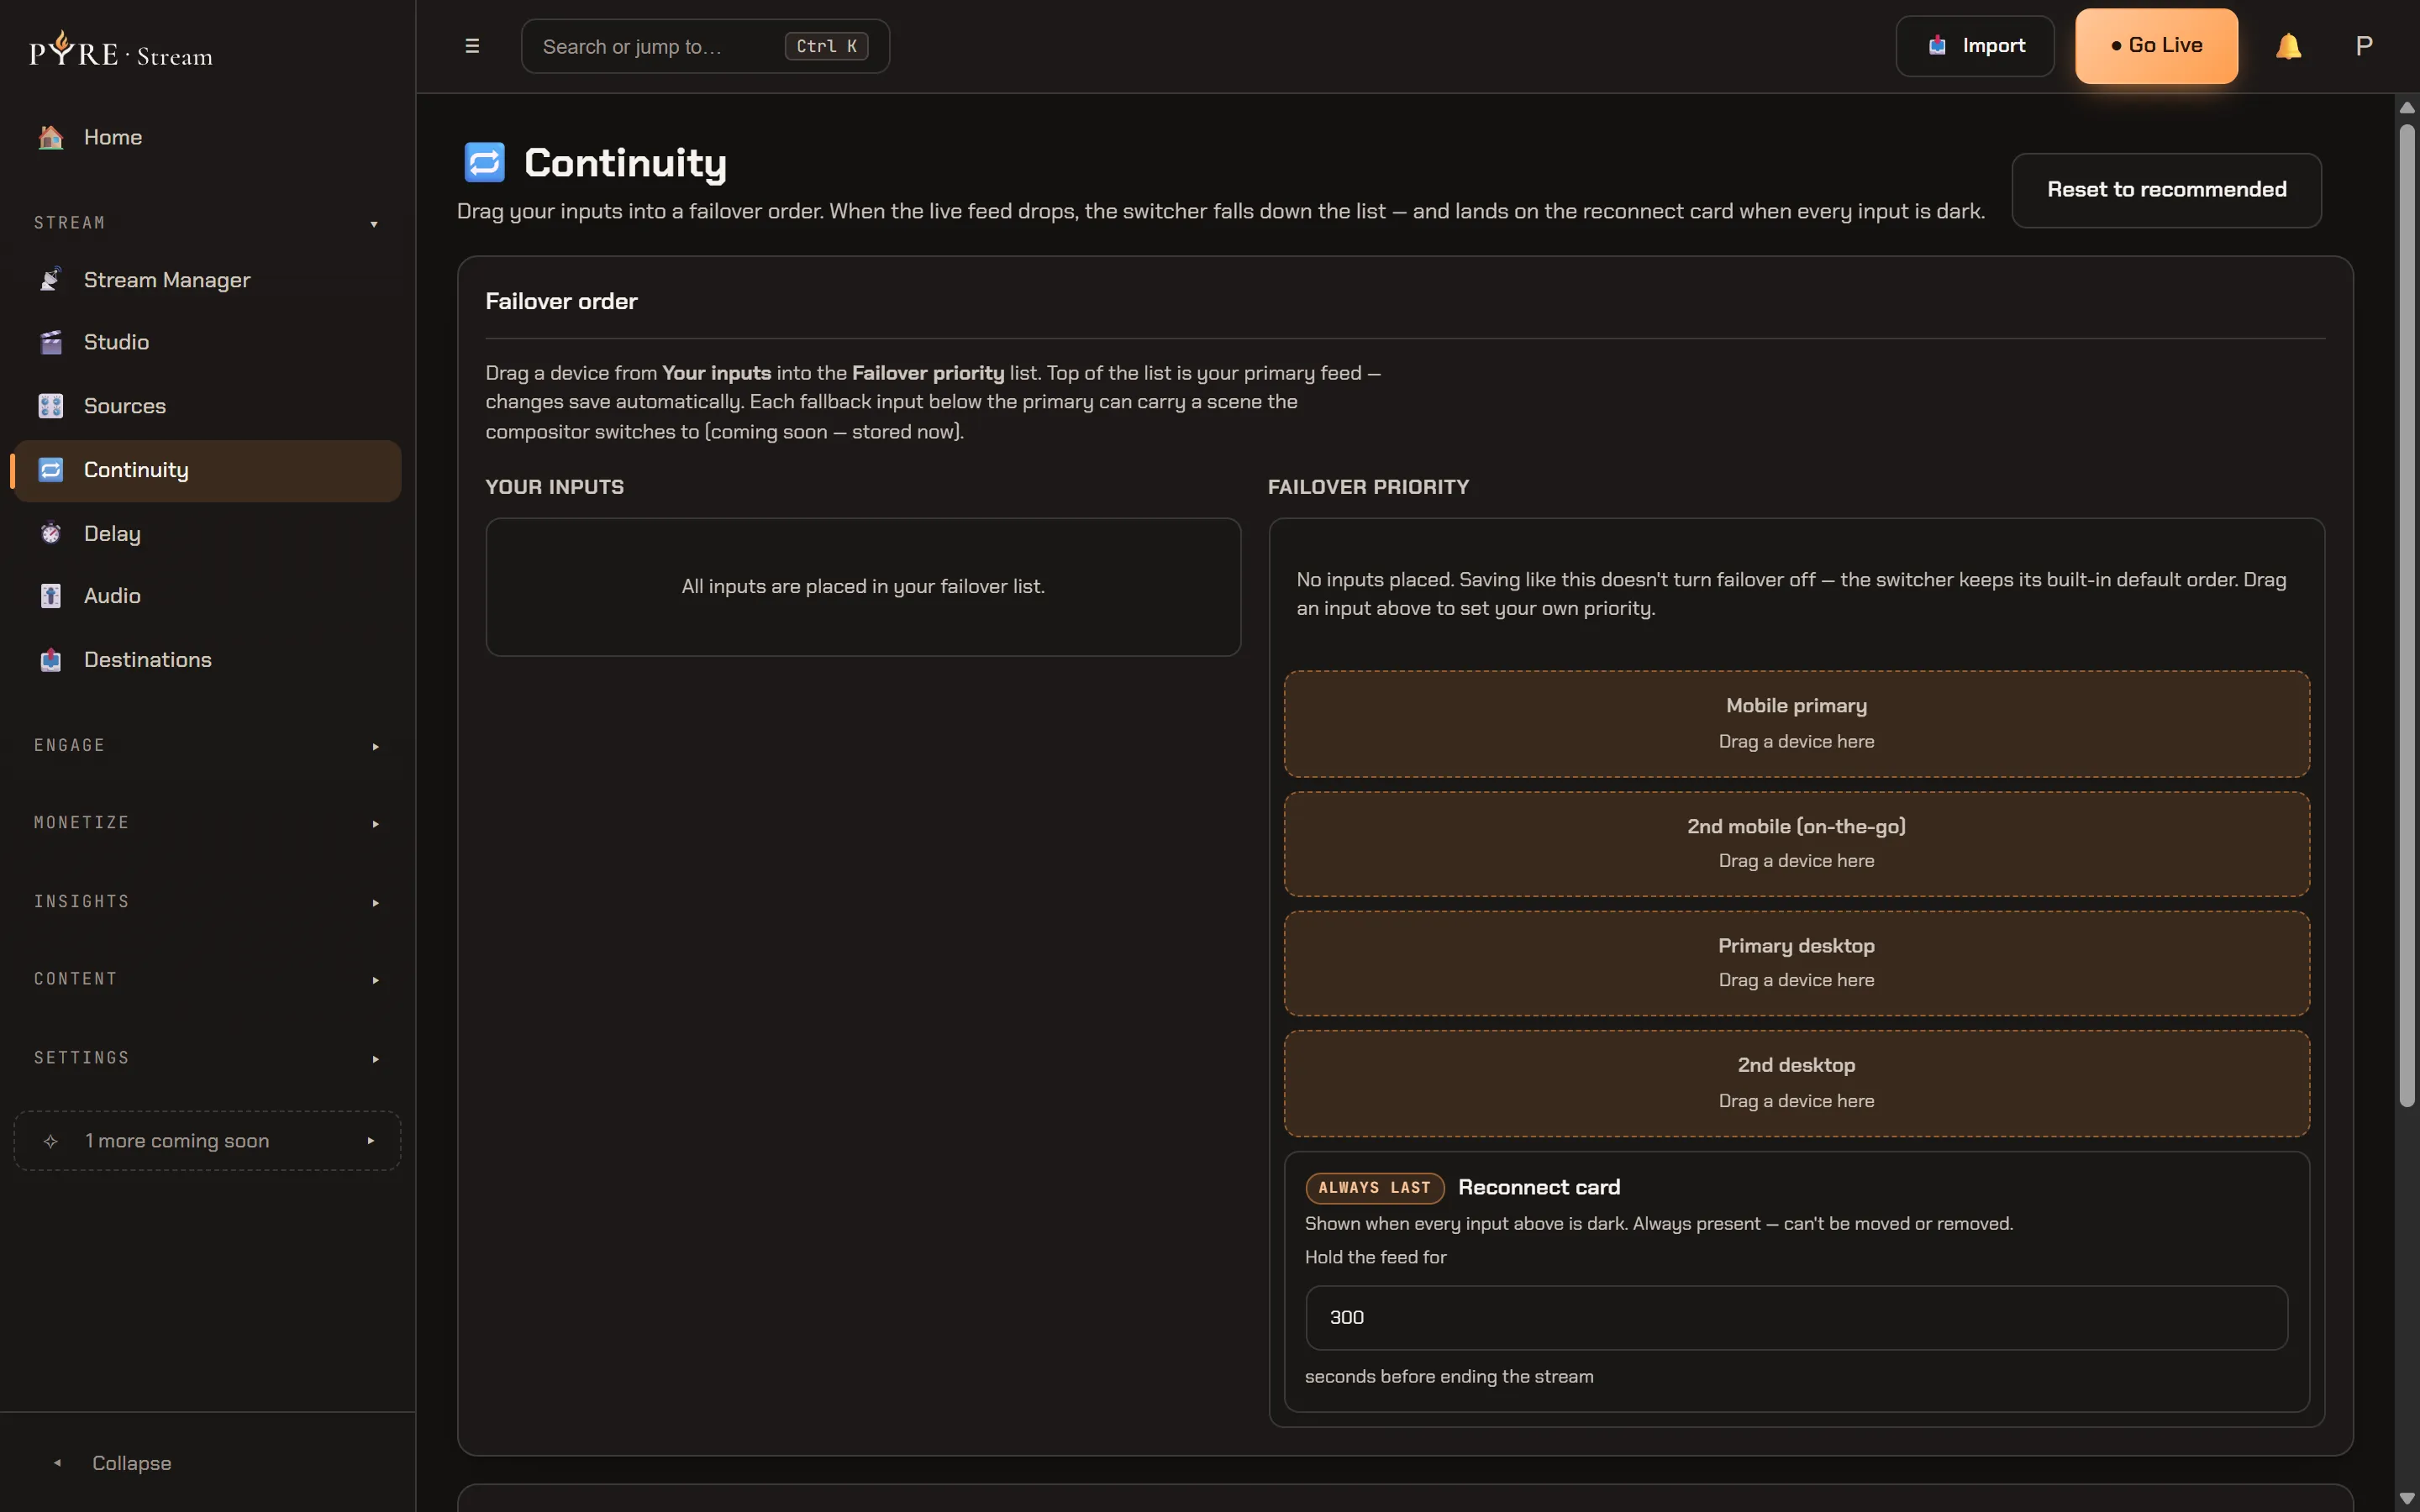Open Stream Manager from the sidebar
Screen dimensions: 2420x1512
click(207, 280)
